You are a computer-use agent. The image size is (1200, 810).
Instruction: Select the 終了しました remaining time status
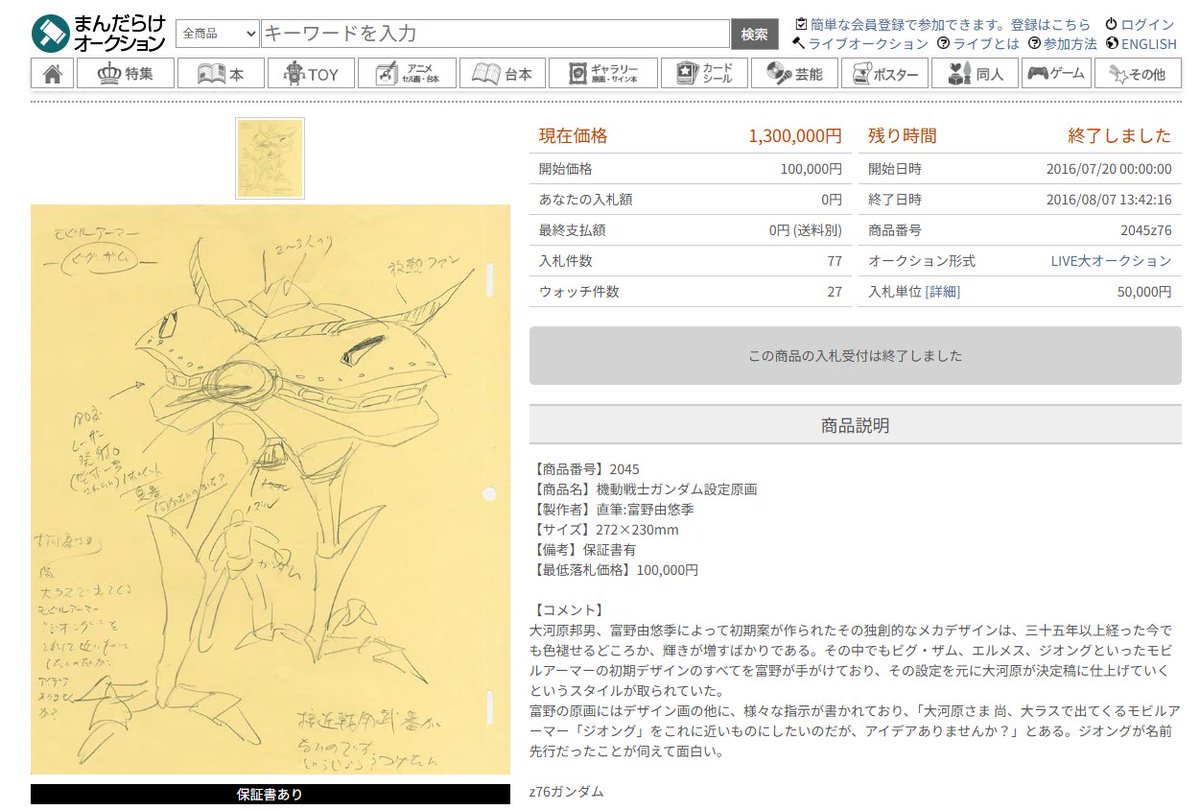[x=1119, y=136]
